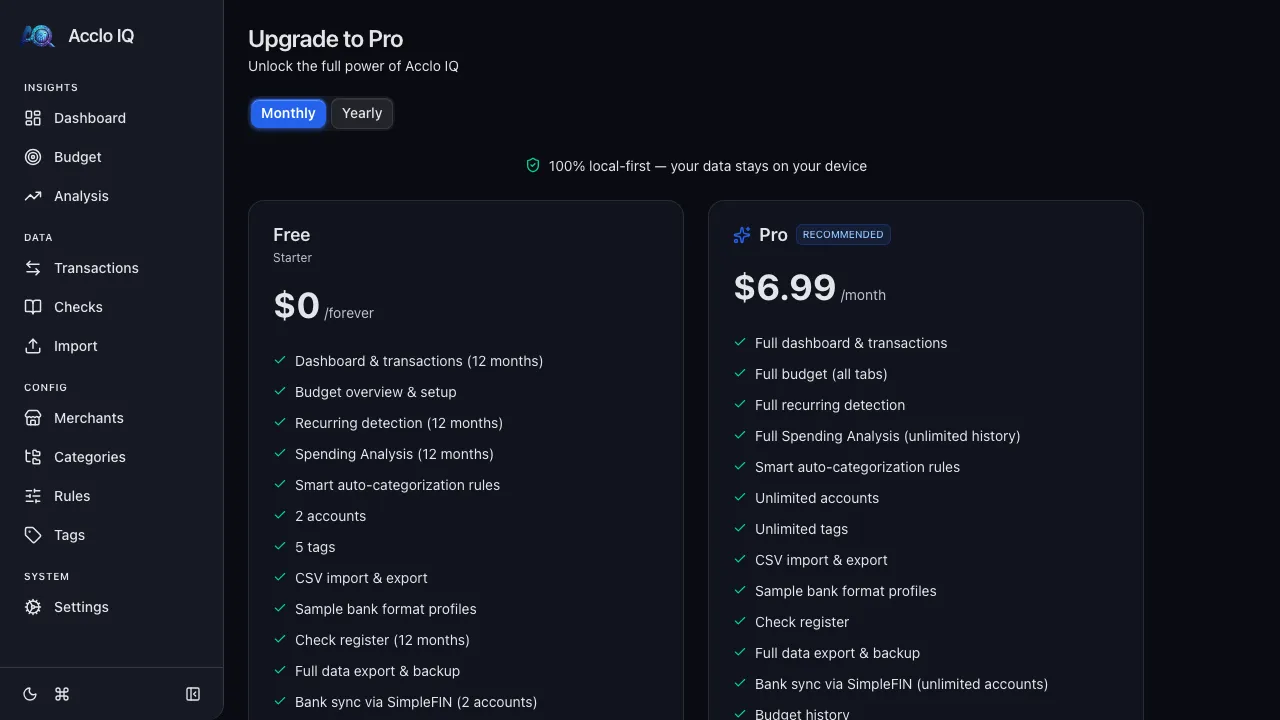1280x720 pixels.
Task: Click the Rules sliders icon
Action: coord(33,496)
